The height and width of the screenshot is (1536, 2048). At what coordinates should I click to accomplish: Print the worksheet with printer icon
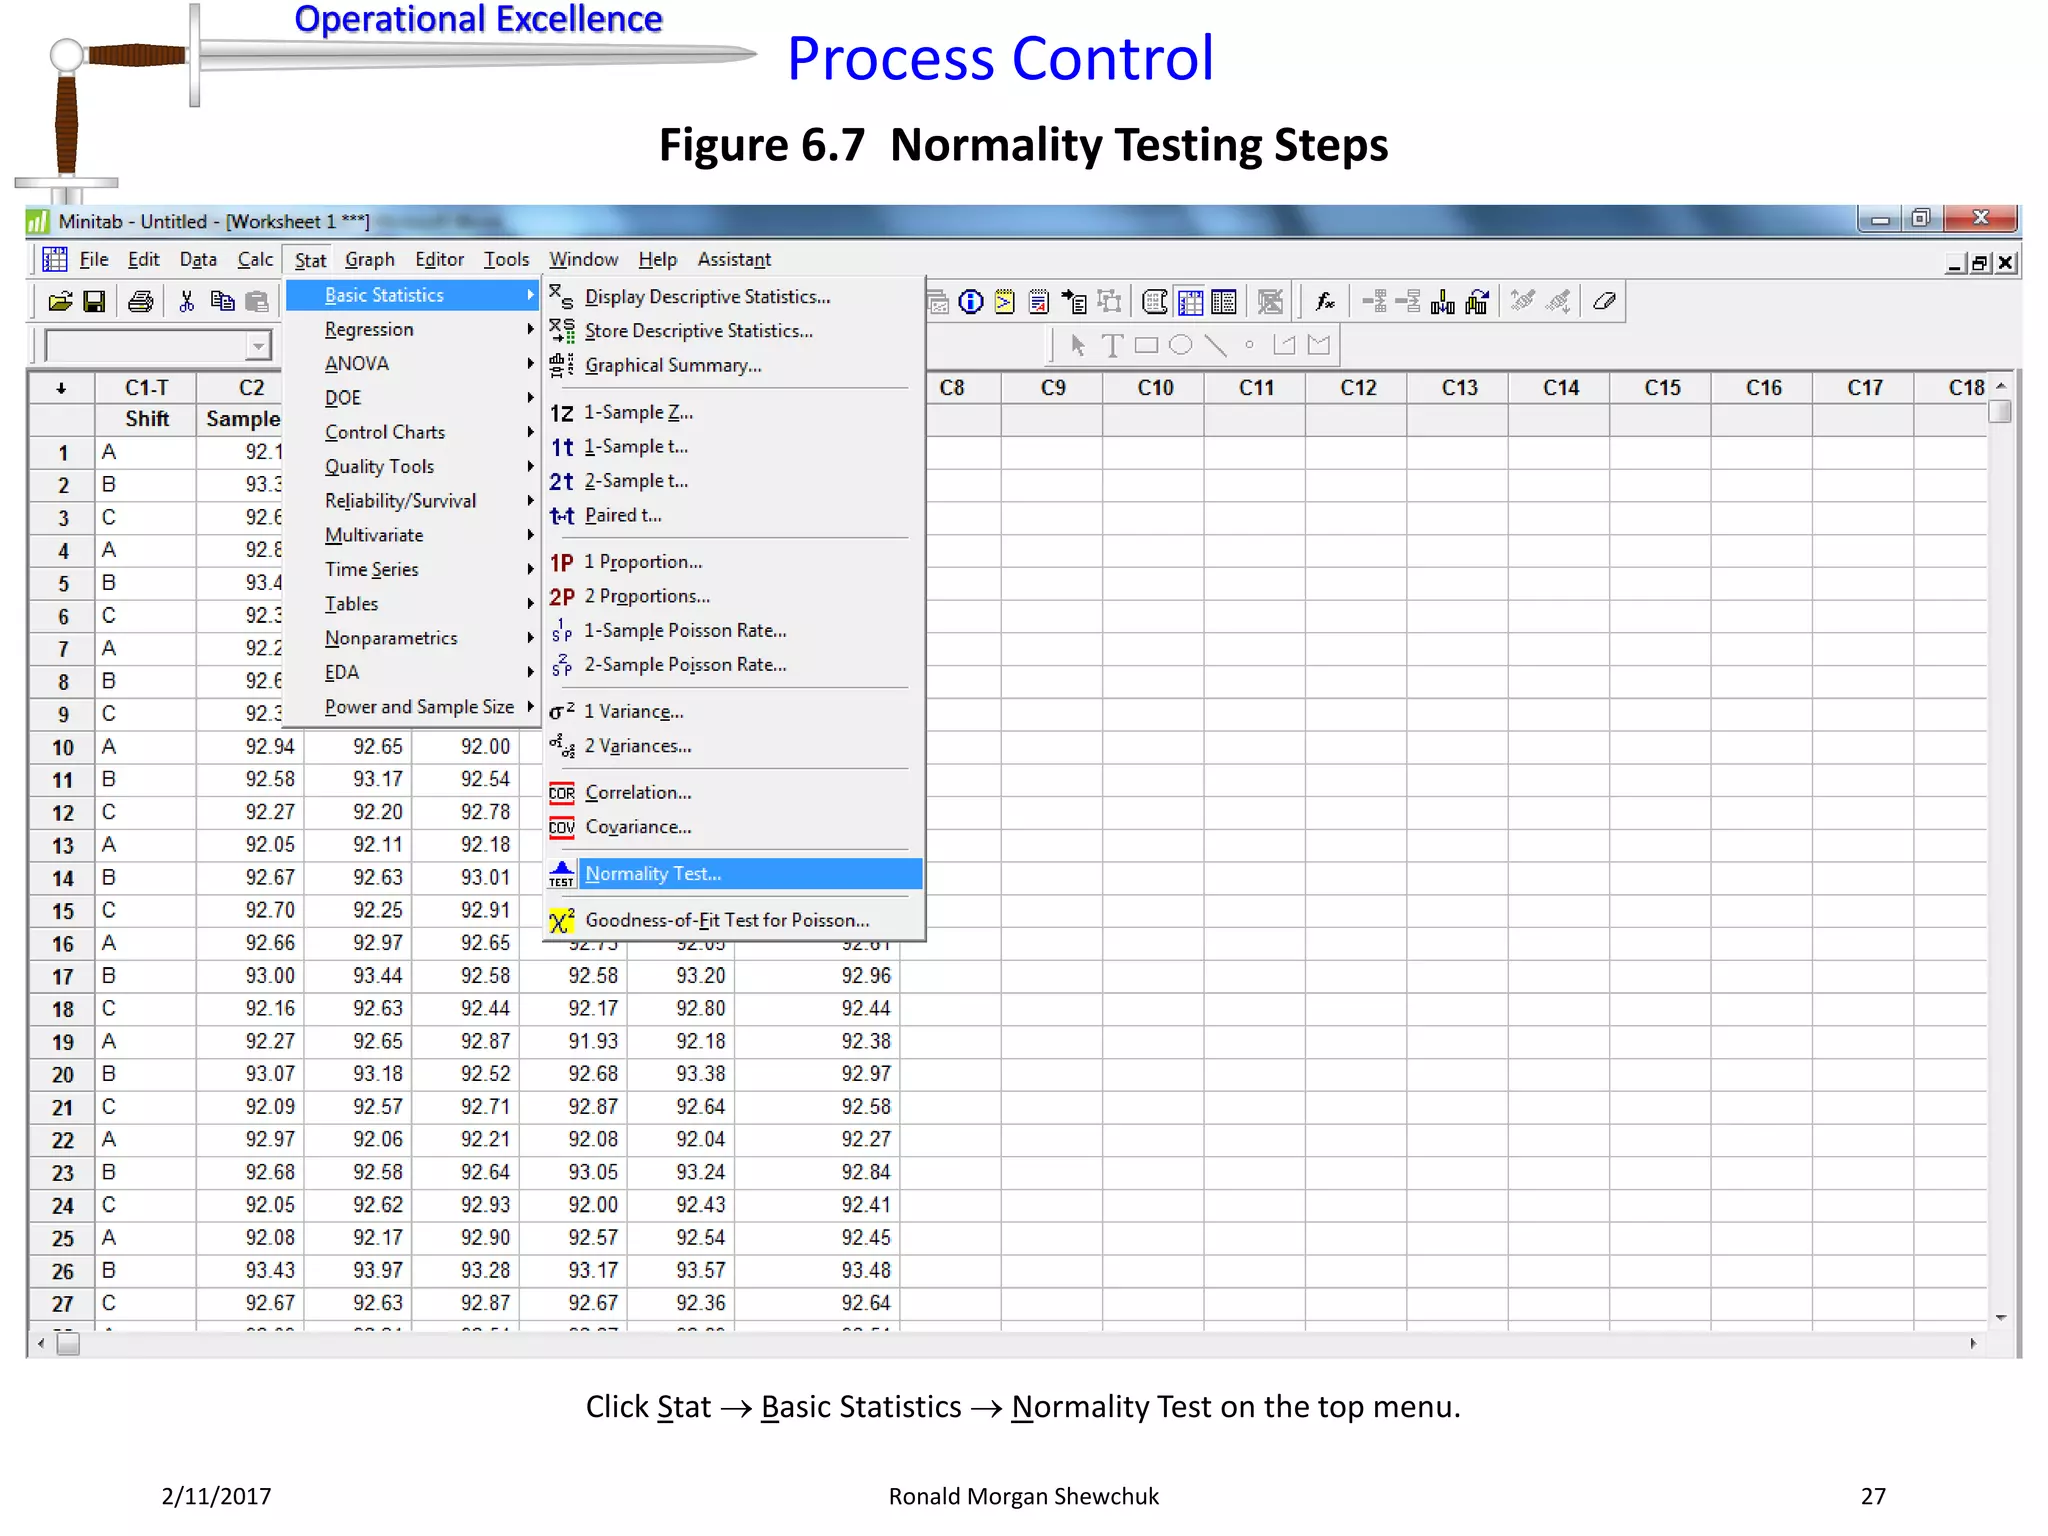[140, 301]
